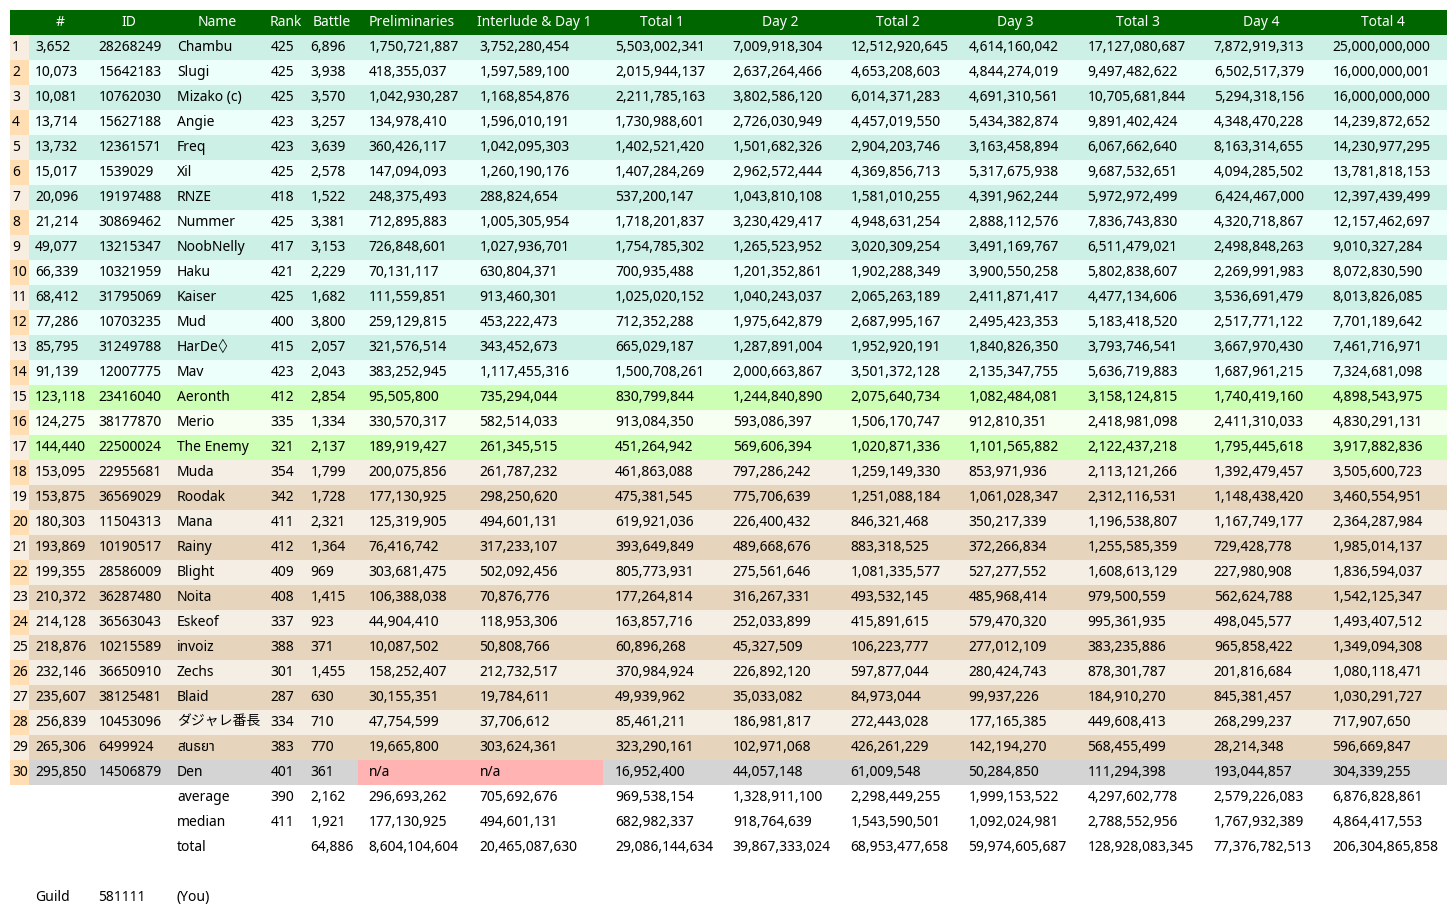Select the name cell 'Kaiser'
The width and height of the screenshot is (1456, 920).
pyautogui.click(x=196, y=296)
